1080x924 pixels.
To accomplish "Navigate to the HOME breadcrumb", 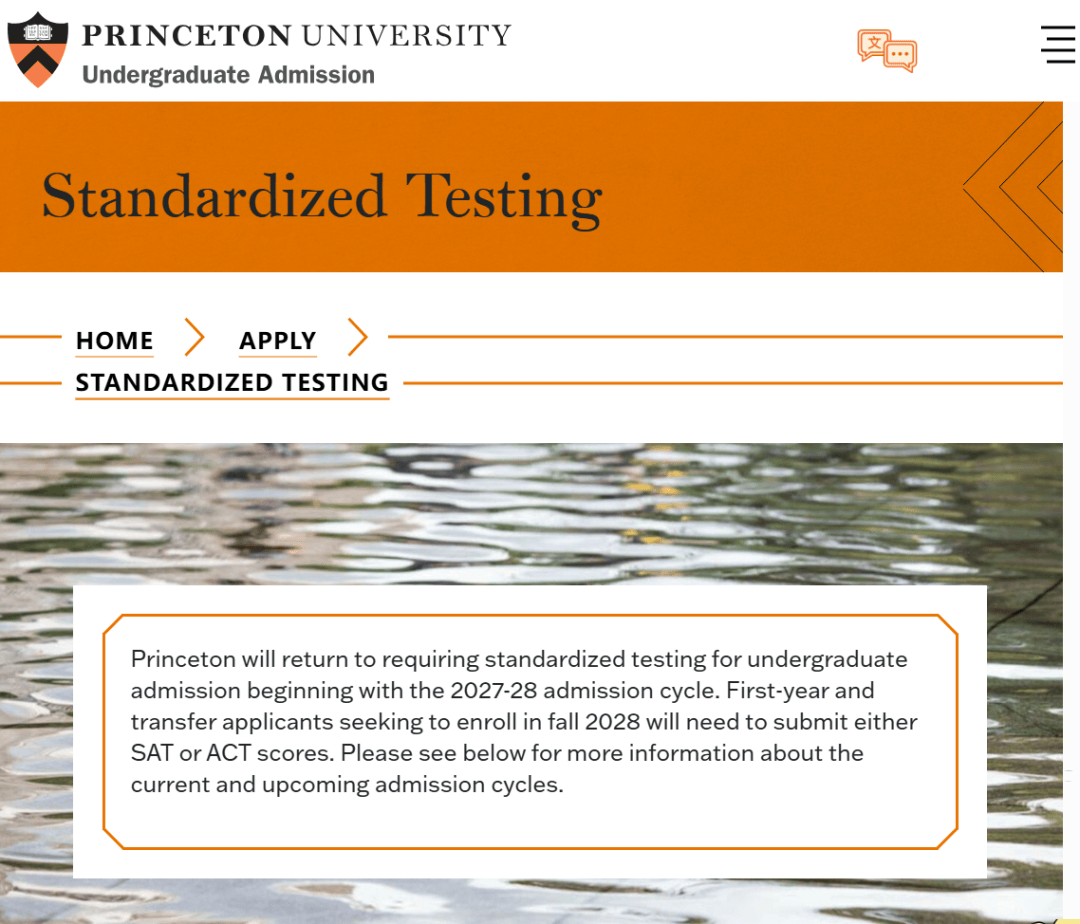I will click(x=114, y=340).
